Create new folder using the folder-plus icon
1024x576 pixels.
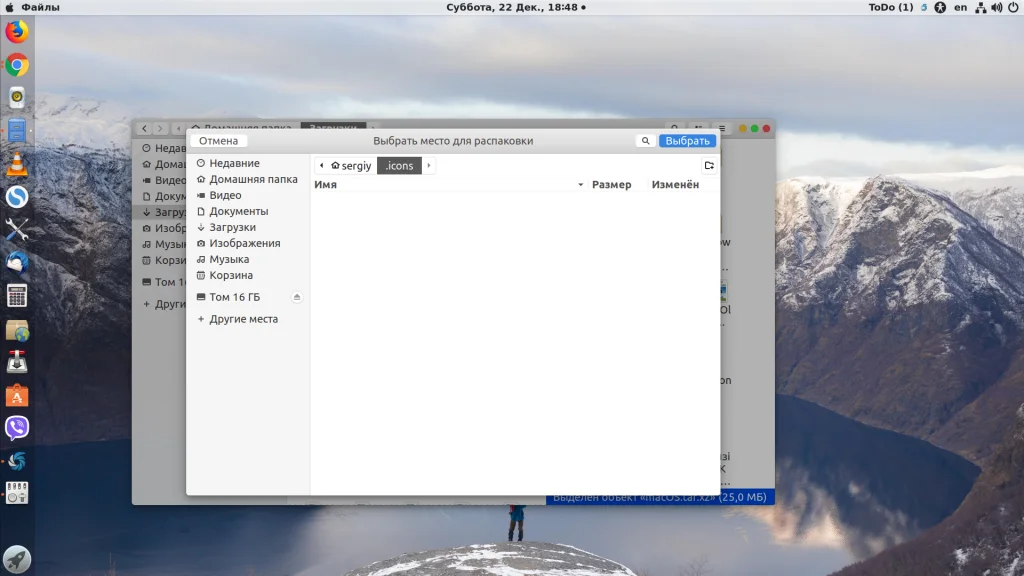[x=709, y=166]
